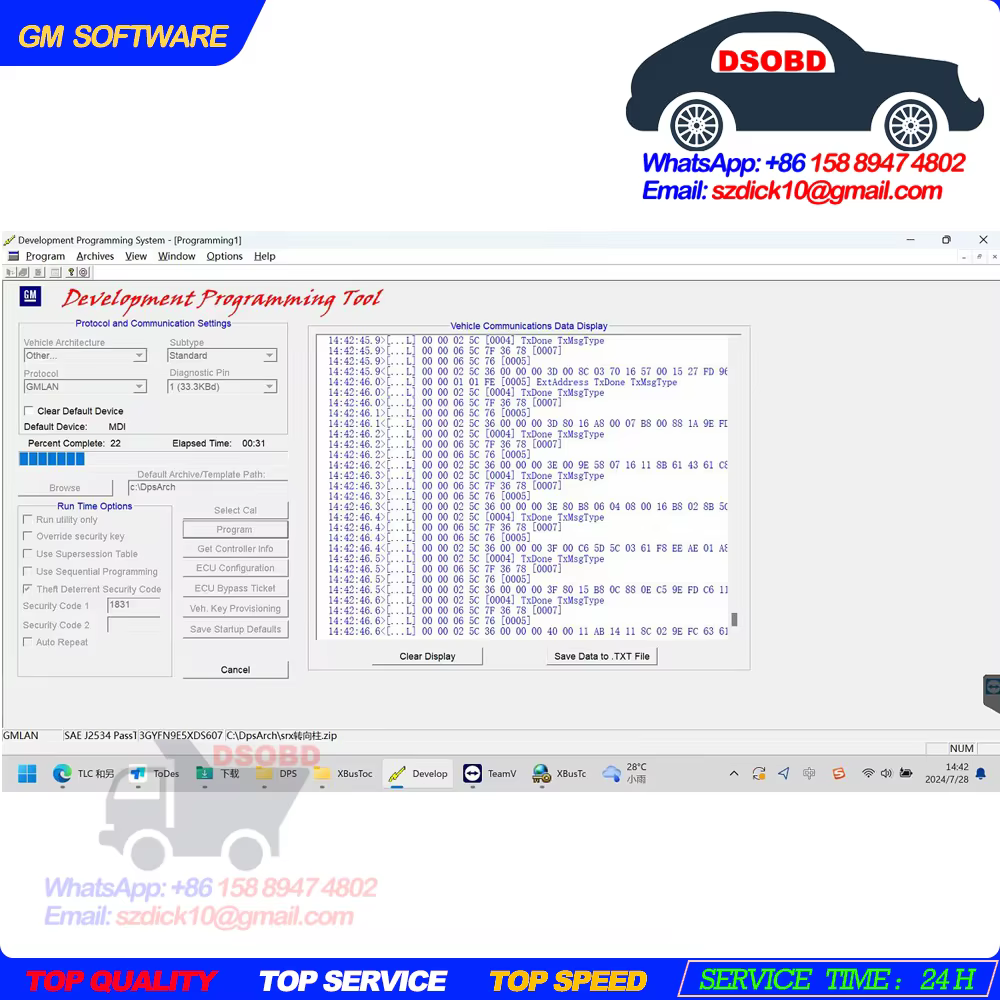Click the Veh. Key Provisioning button
The image size is (1000, 1000).
[235, 608]
